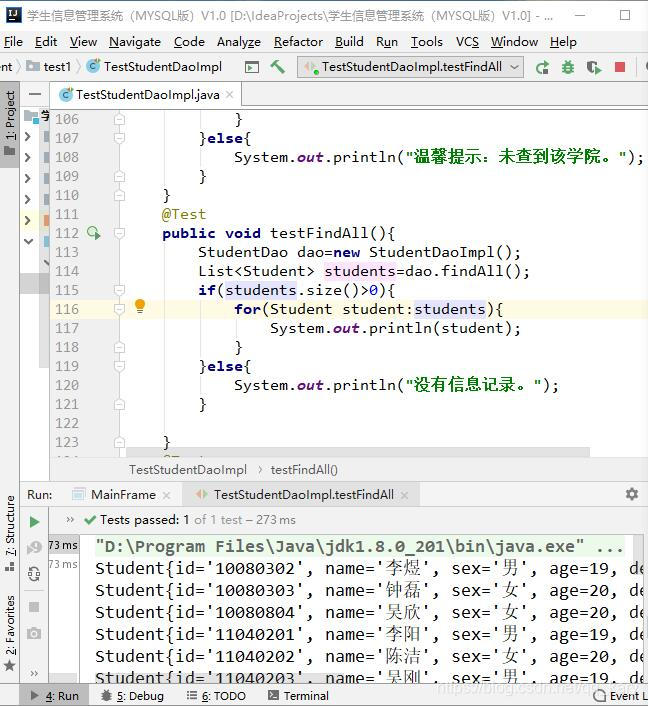Toggle the 1: Project side panel
The image size is (648, 706).
coord(10,124)
